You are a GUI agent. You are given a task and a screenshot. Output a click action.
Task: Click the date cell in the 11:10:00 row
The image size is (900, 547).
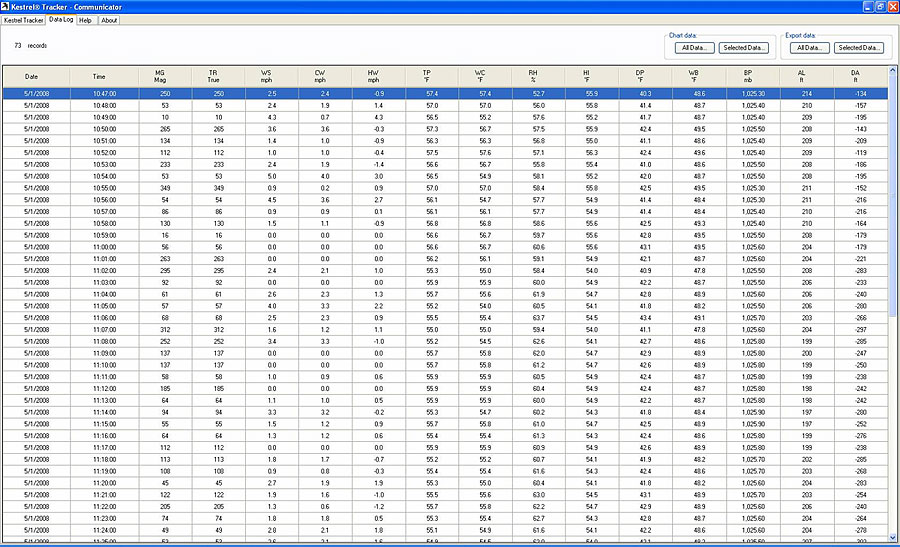tap(37, 365)
